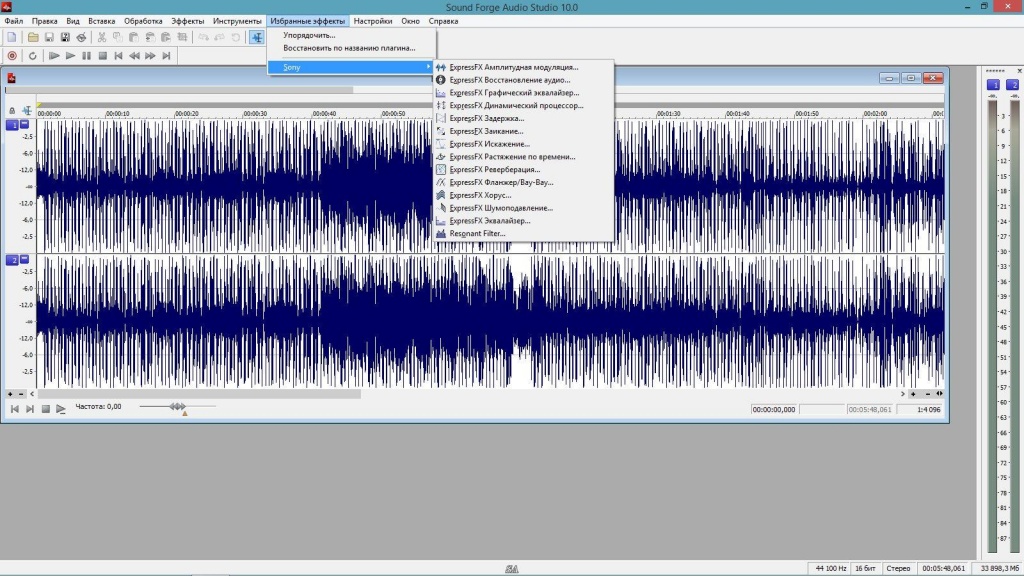This screenshot has height=576, width=1024.
Task: Click Rewind in the transport toolbar
Action: [x=134, y=56]
